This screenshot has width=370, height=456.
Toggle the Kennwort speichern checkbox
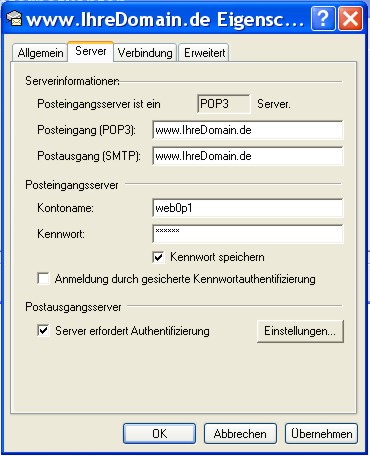(159, 257)
